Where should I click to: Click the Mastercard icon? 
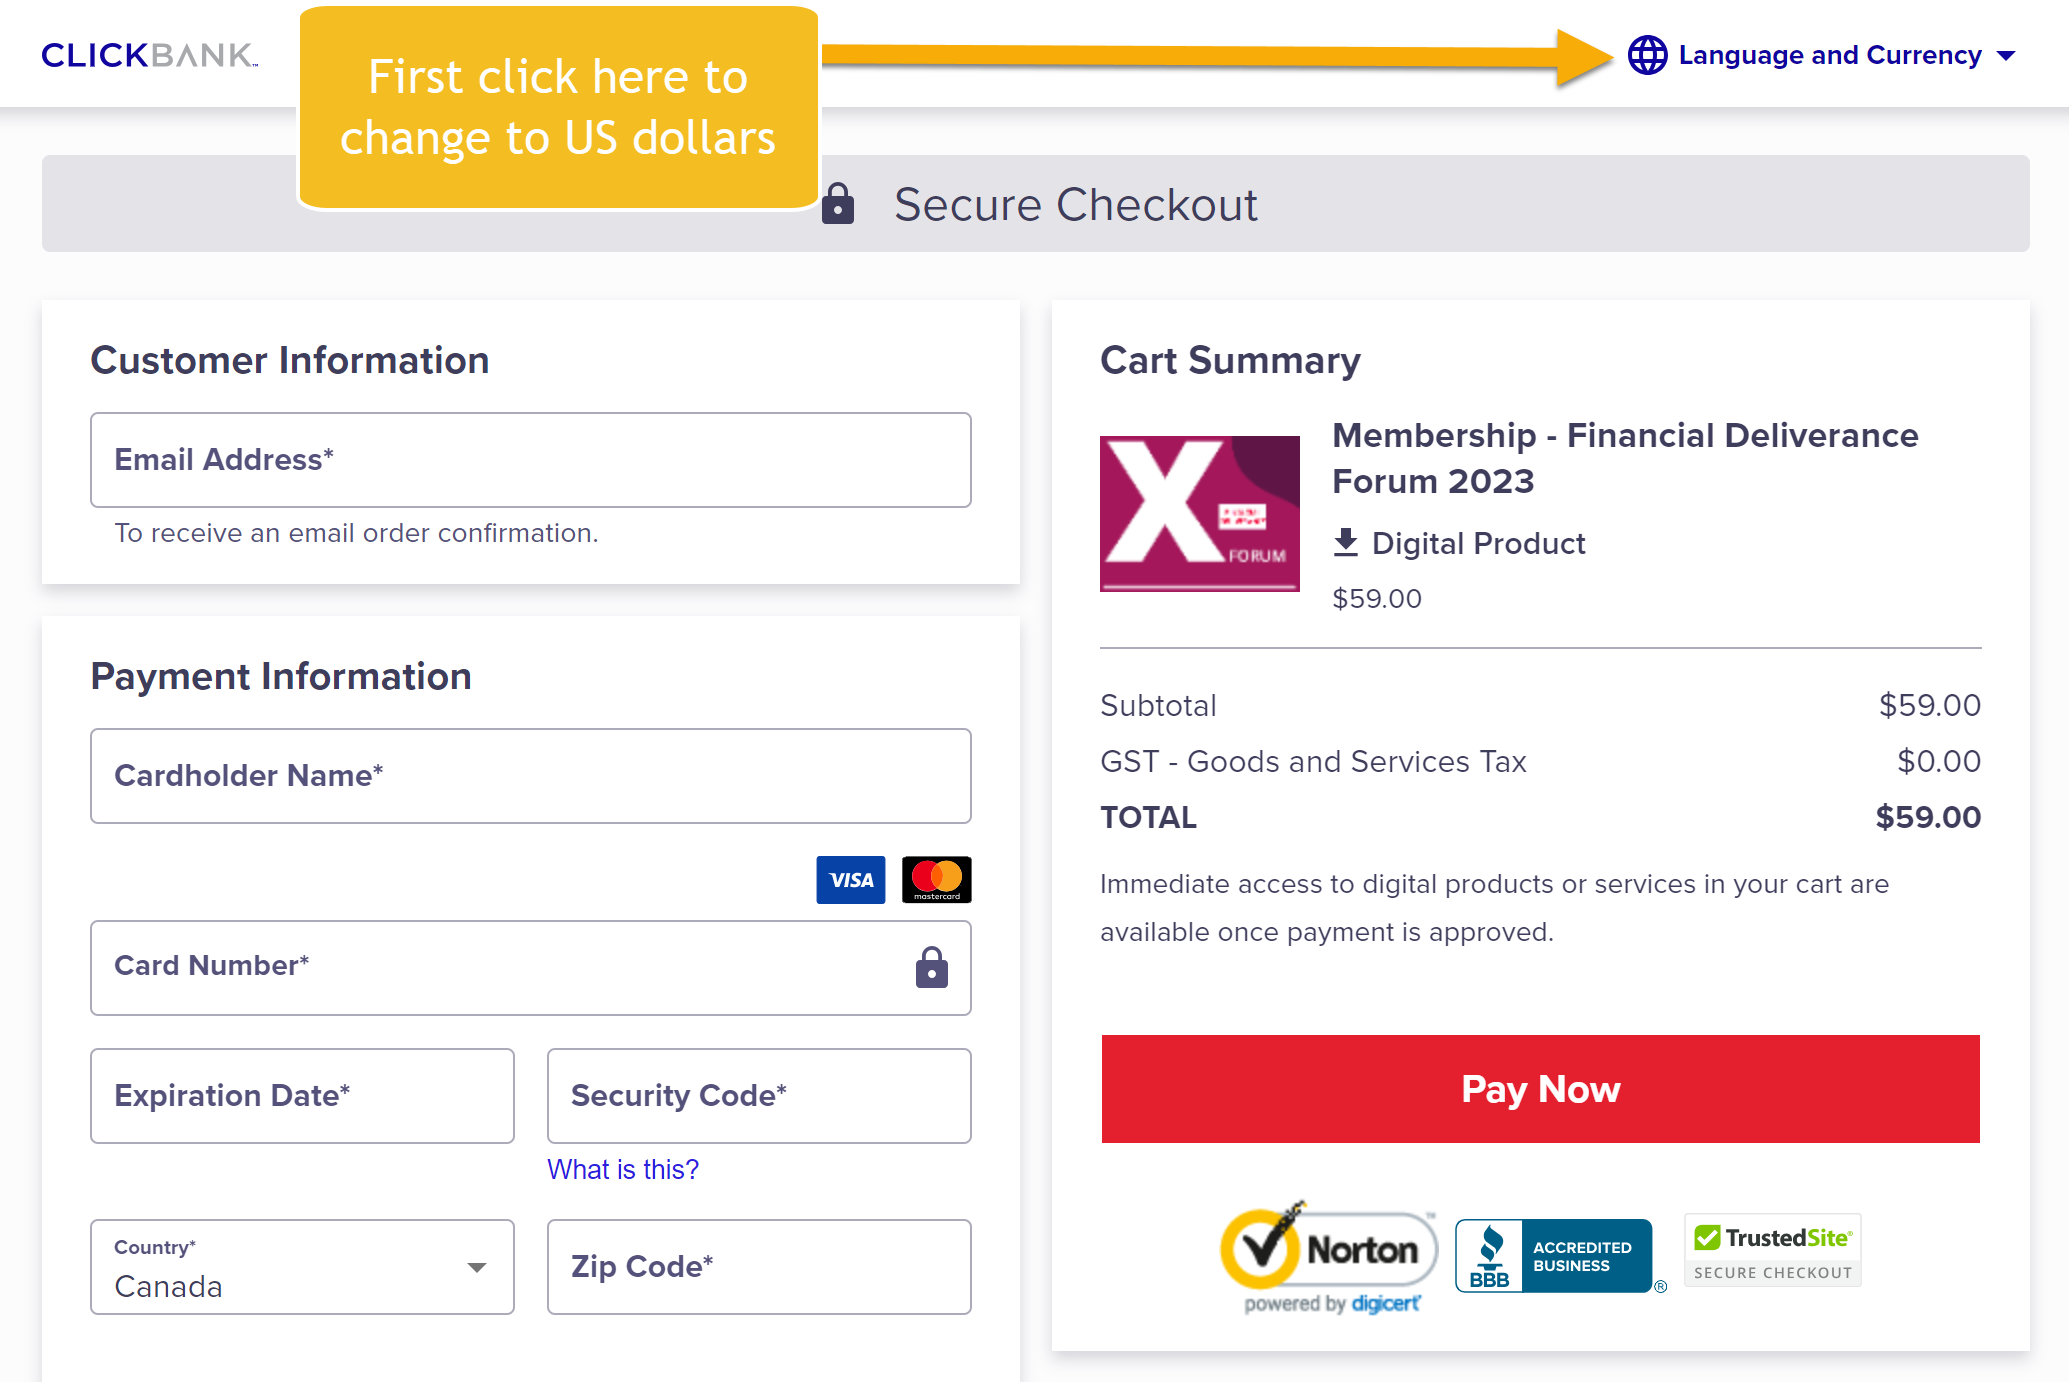pyautogui.click(x=936, y=880)
